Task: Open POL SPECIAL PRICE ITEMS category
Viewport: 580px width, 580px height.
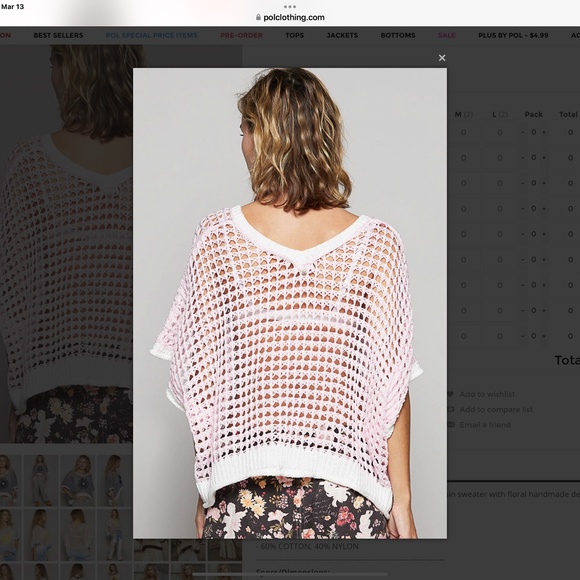Action: (151, 36)
